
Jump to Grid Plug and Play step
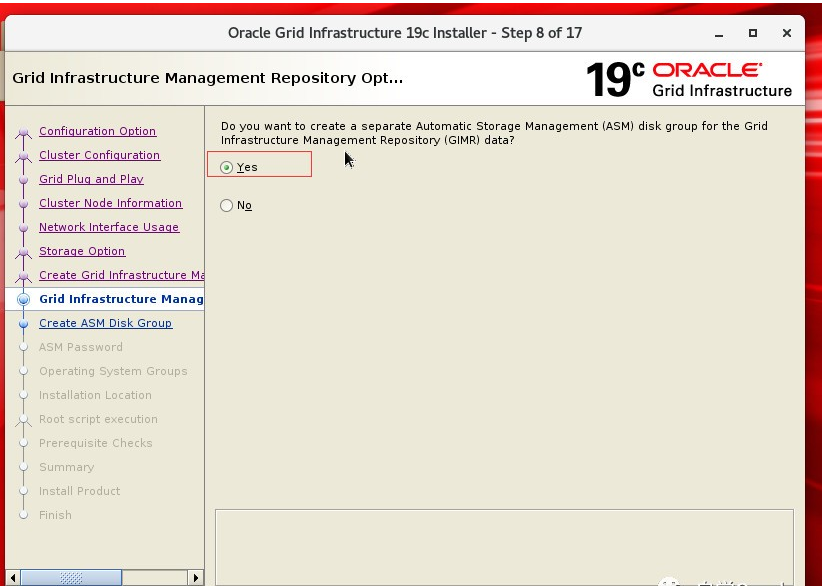(91, 179)
